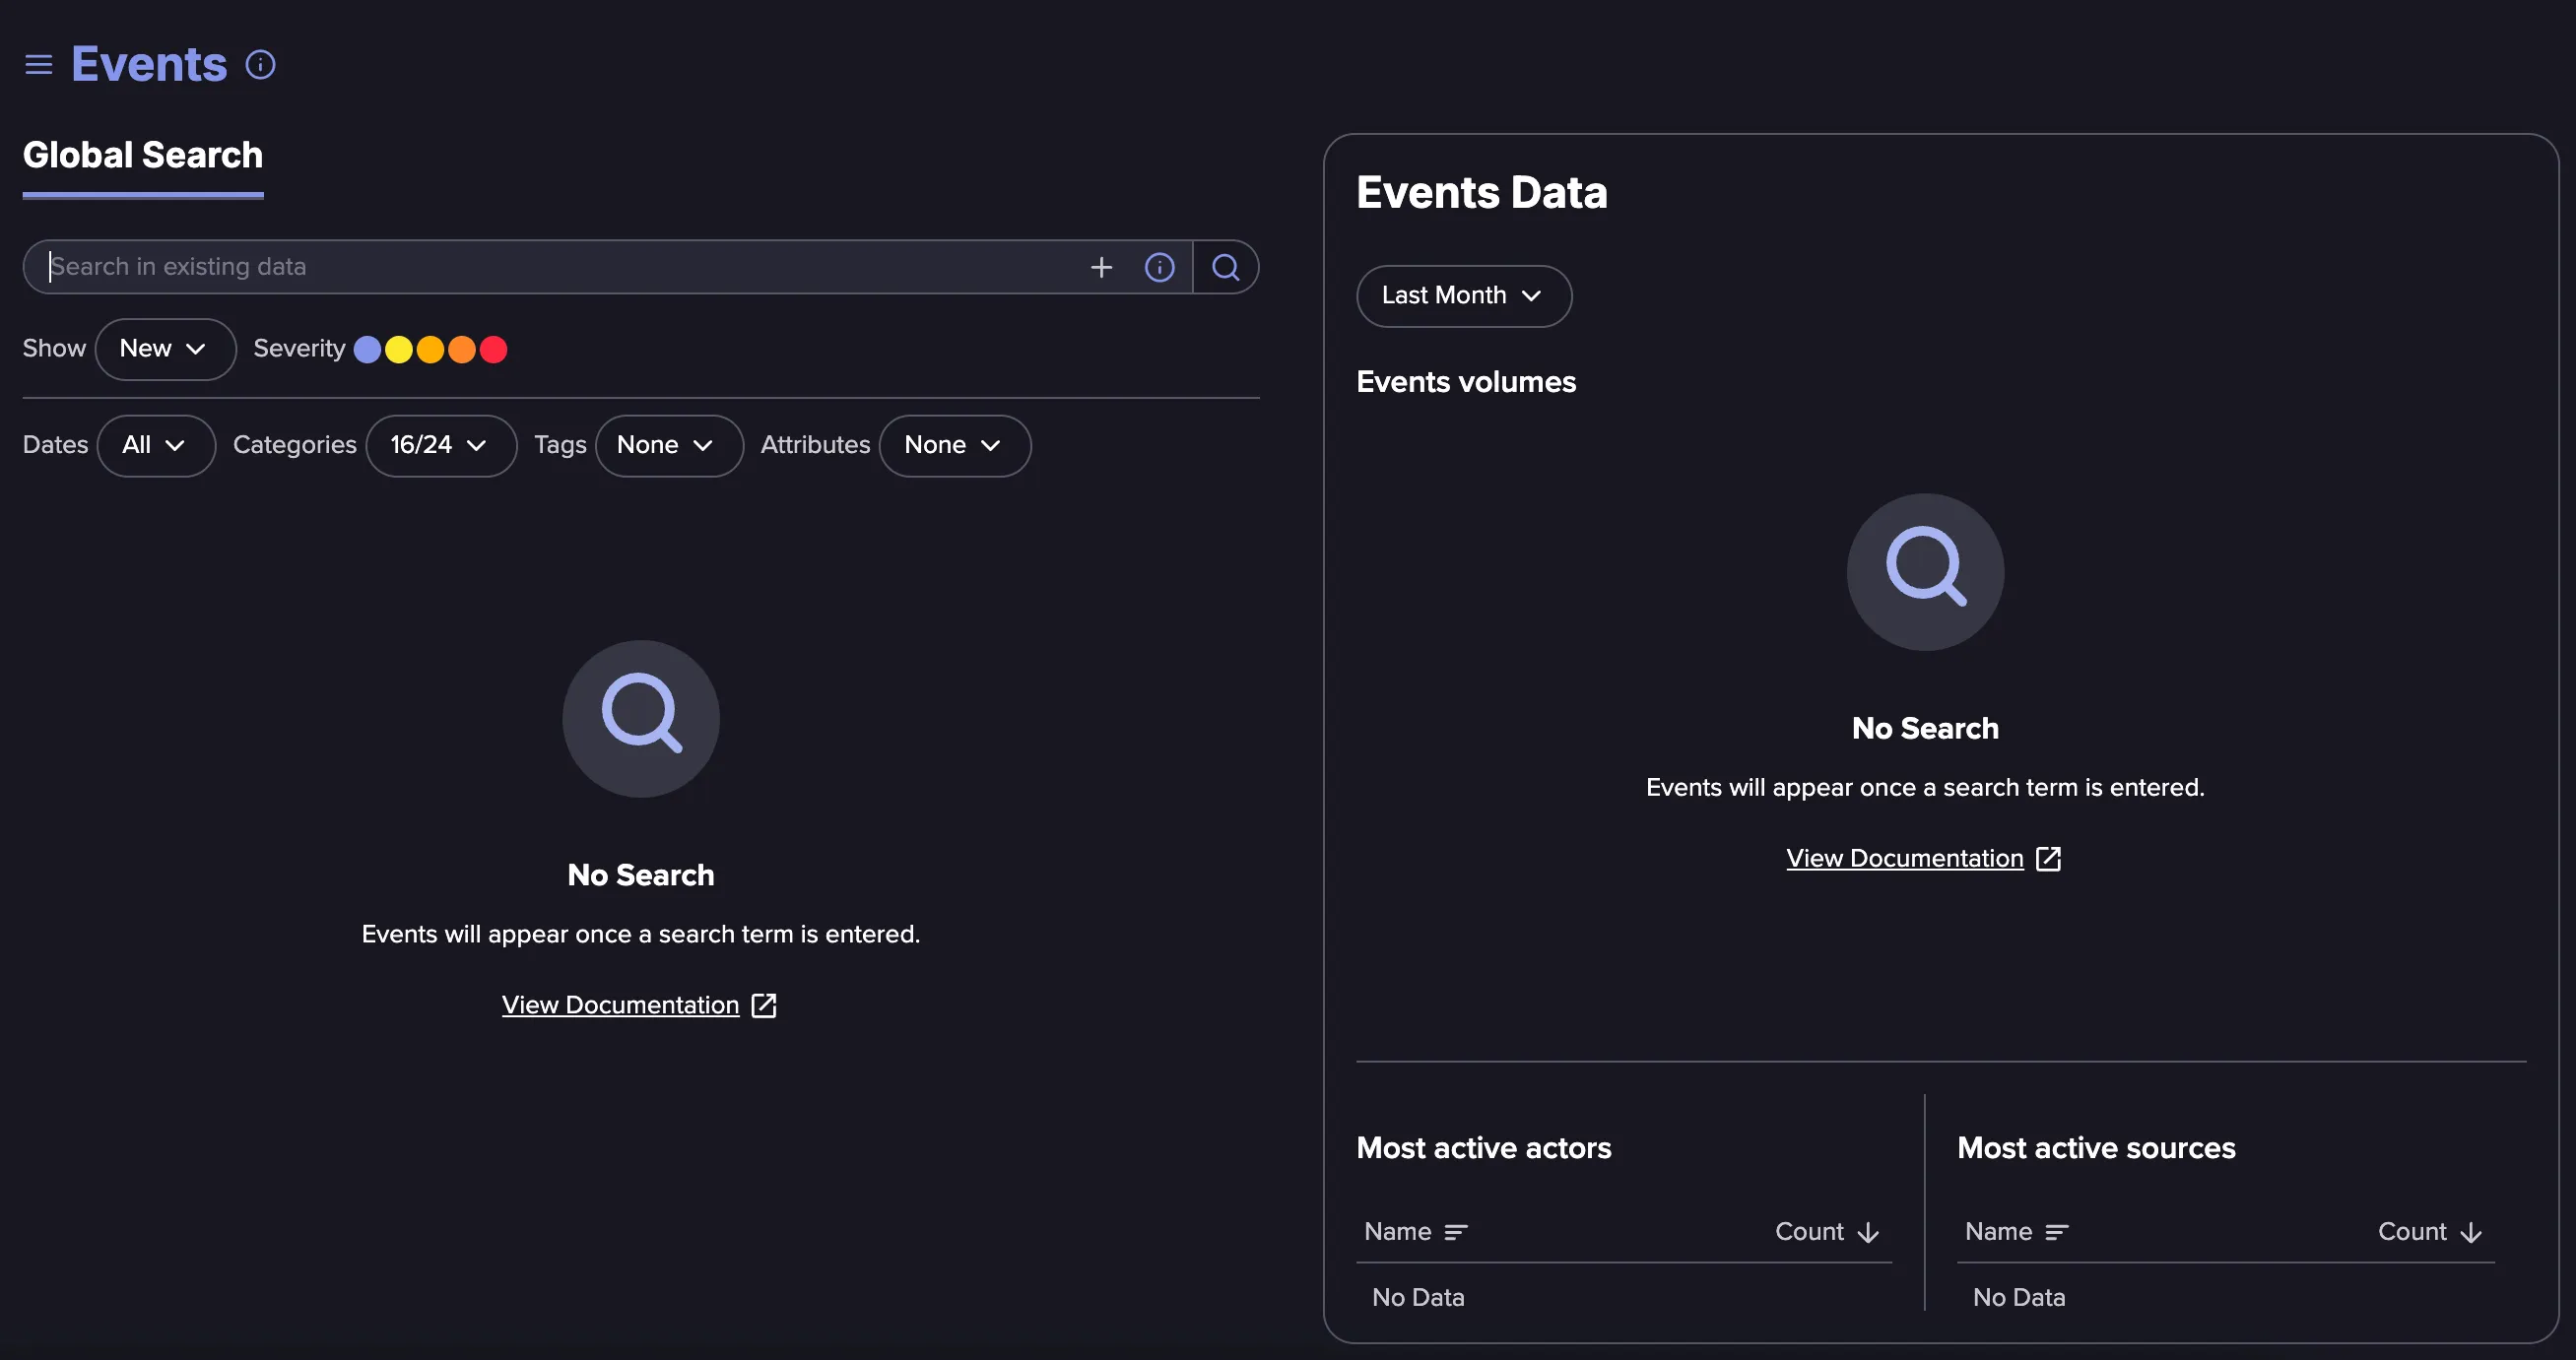The height and width of the screenshot is (1360, 2576).
Task: Toggle the amber severity filter dot
Action: point(430,349)
